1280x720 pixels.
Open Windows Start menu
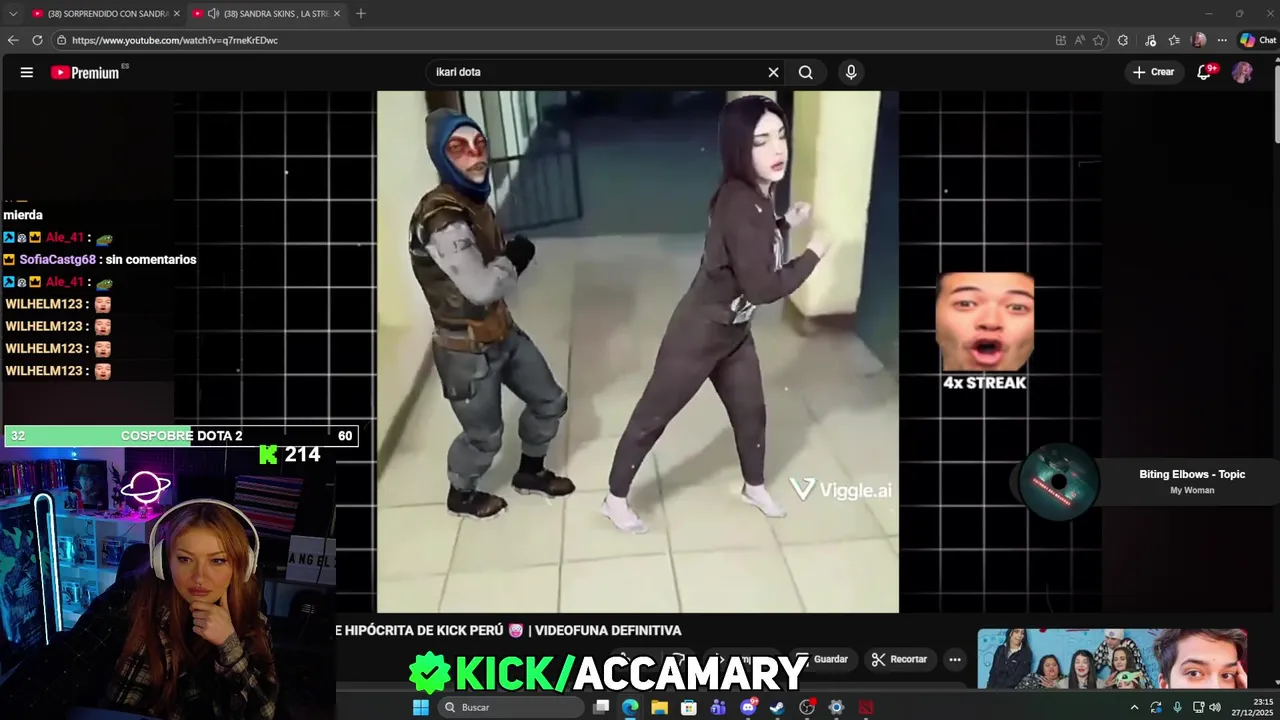pos(421,707)
